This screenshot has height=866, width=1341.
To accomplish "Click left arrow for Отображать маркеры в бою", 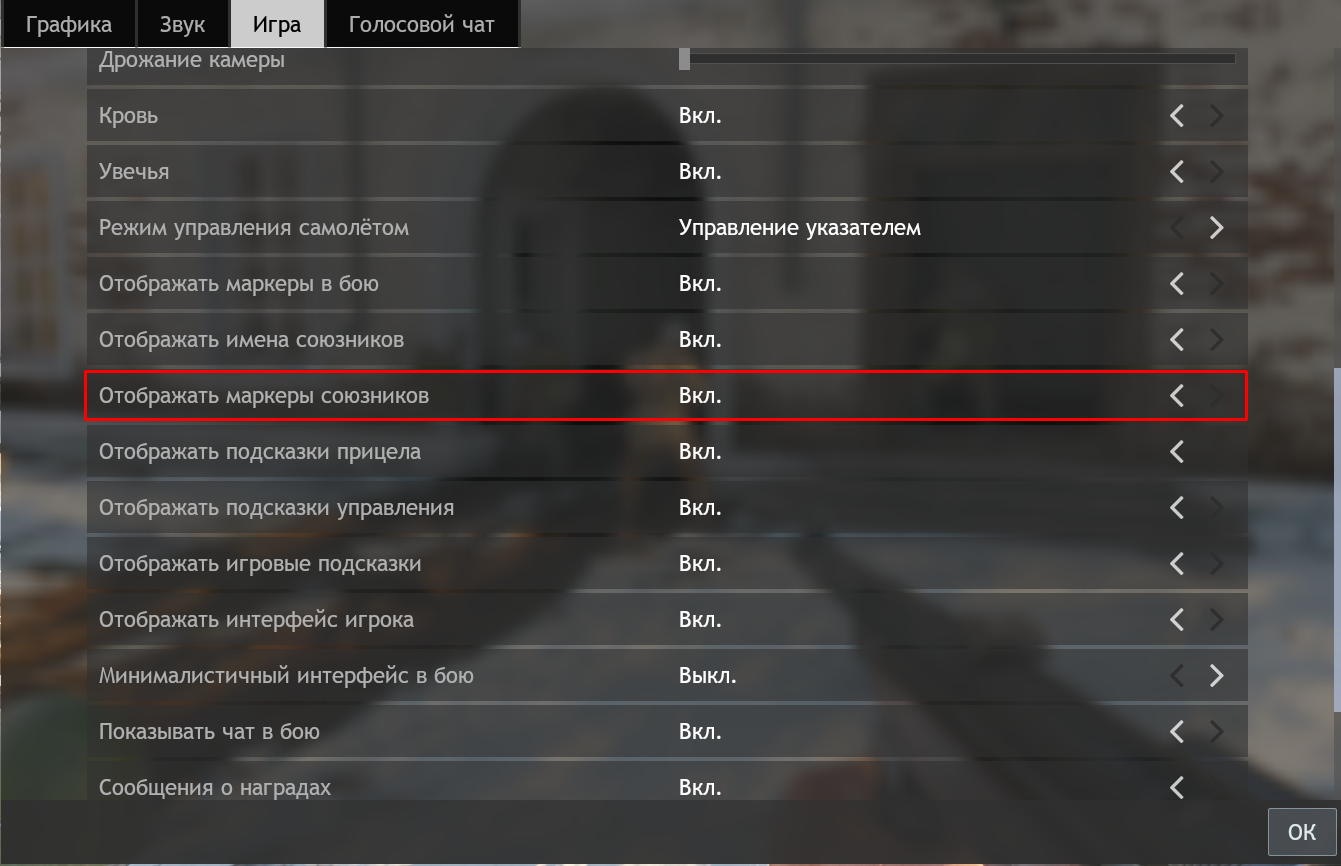I will 1177,284.
